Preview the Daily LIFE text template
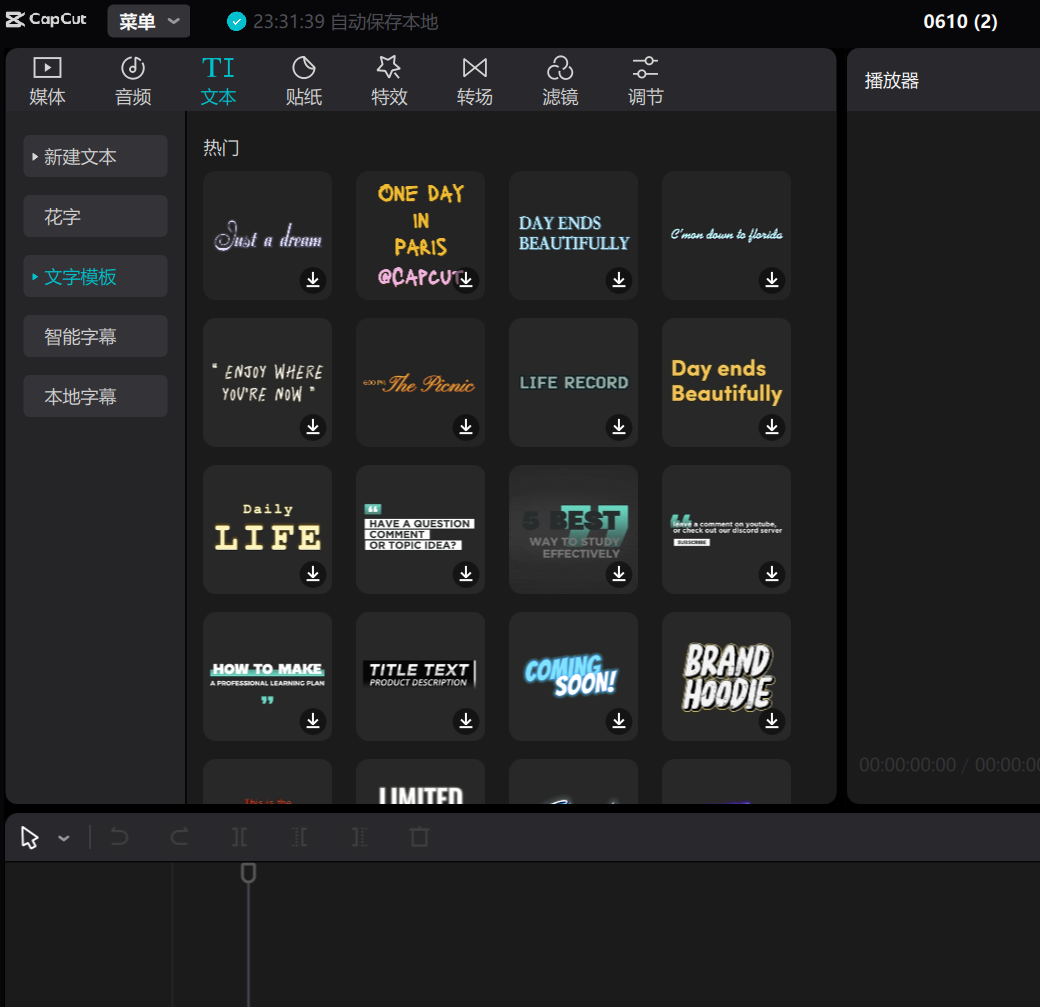 tap(267, 529)
